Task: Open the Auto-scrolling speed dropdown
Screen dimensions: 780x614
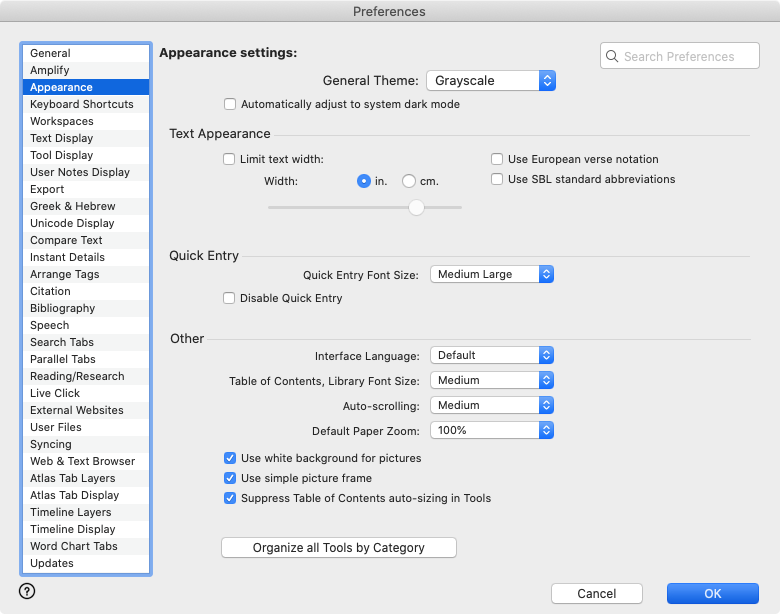Action: click(x=491, y=405)
